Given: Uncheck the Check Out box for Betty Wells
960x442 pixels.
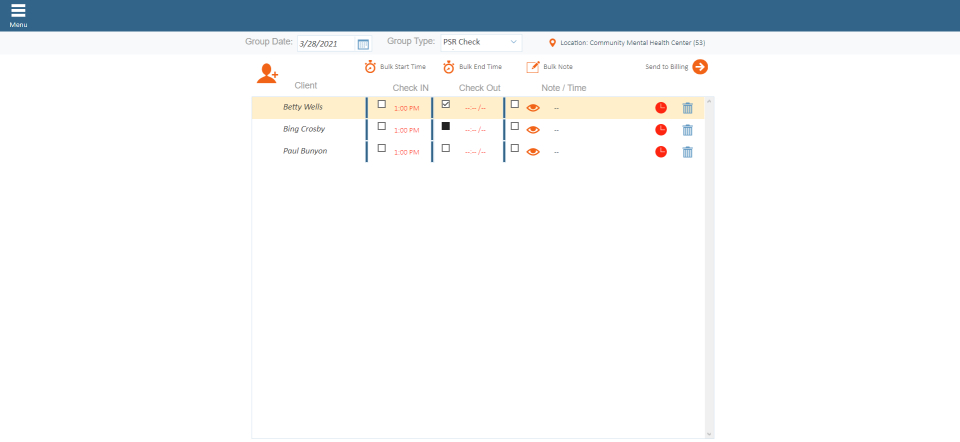Looking at the screenshot, I should click(x=446, y=104).
